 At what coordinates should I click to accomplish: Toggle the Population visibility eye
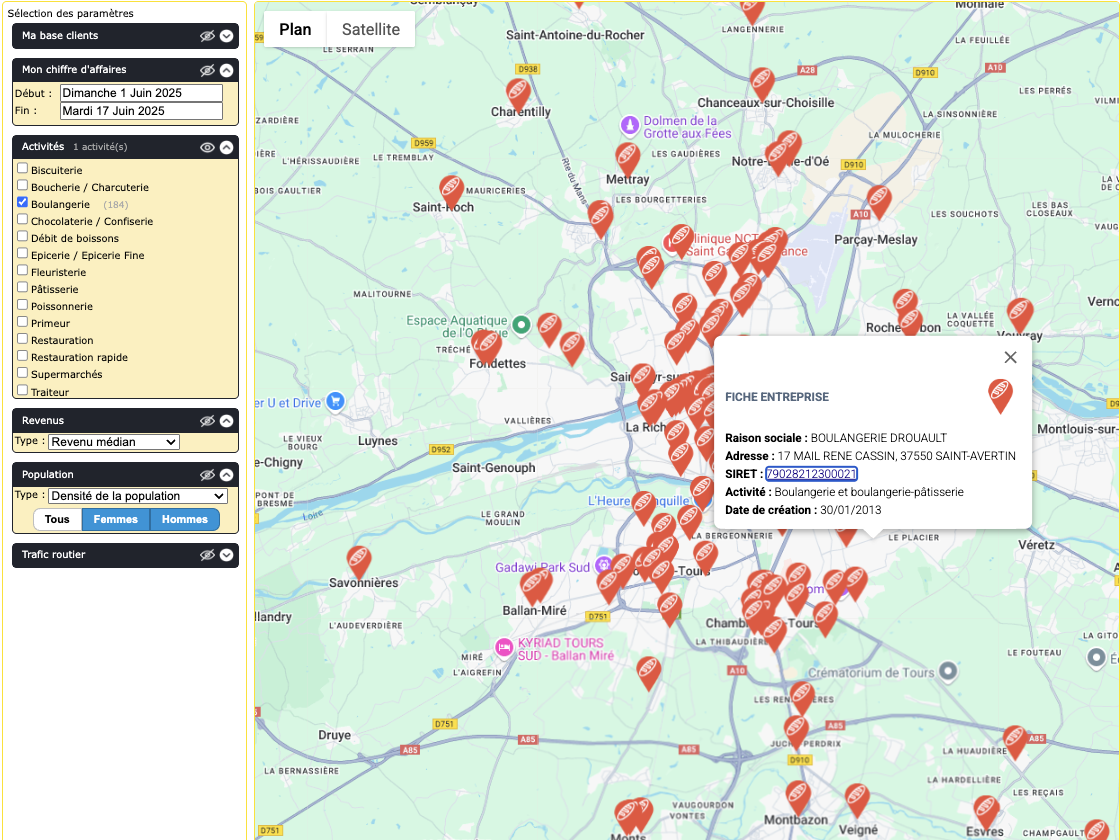pyautogui.click(x=207, y=475)
